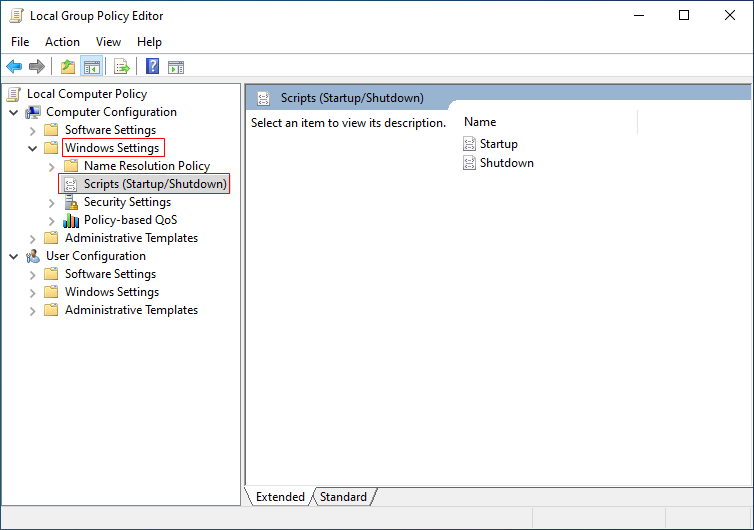Click the Policy-based QoS bar chart icon

tap(71, 220)
